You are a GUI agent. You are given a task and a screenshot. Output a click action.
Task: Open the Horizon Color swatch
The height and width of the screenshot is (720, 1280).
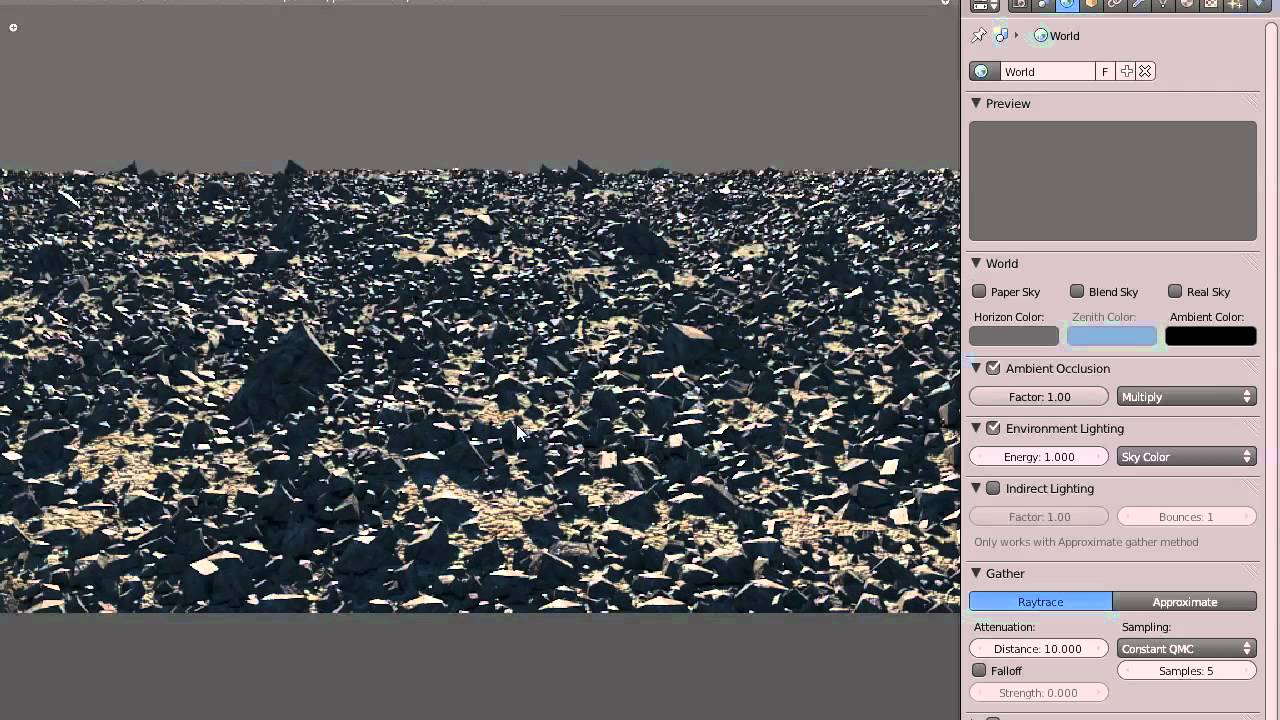(x=1014, y=337)
